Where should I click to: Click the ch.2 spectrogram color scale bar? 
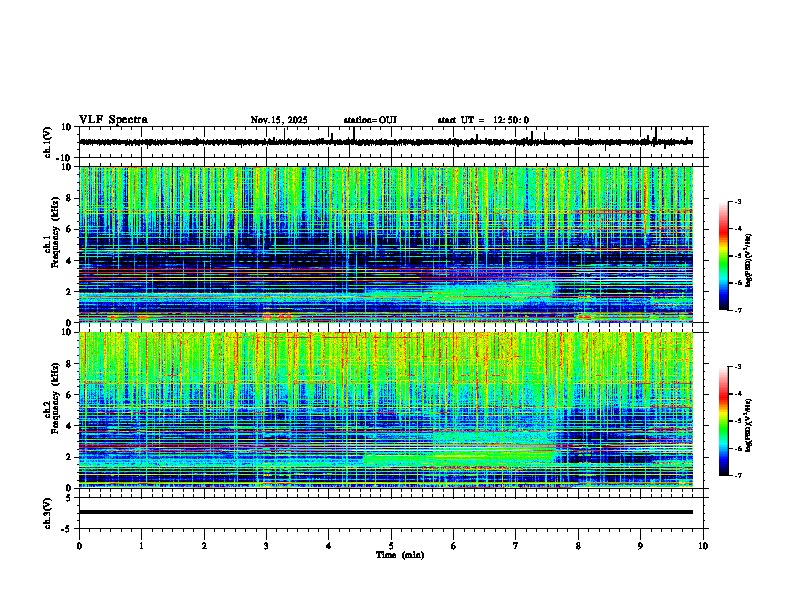(x=724, y=421)
